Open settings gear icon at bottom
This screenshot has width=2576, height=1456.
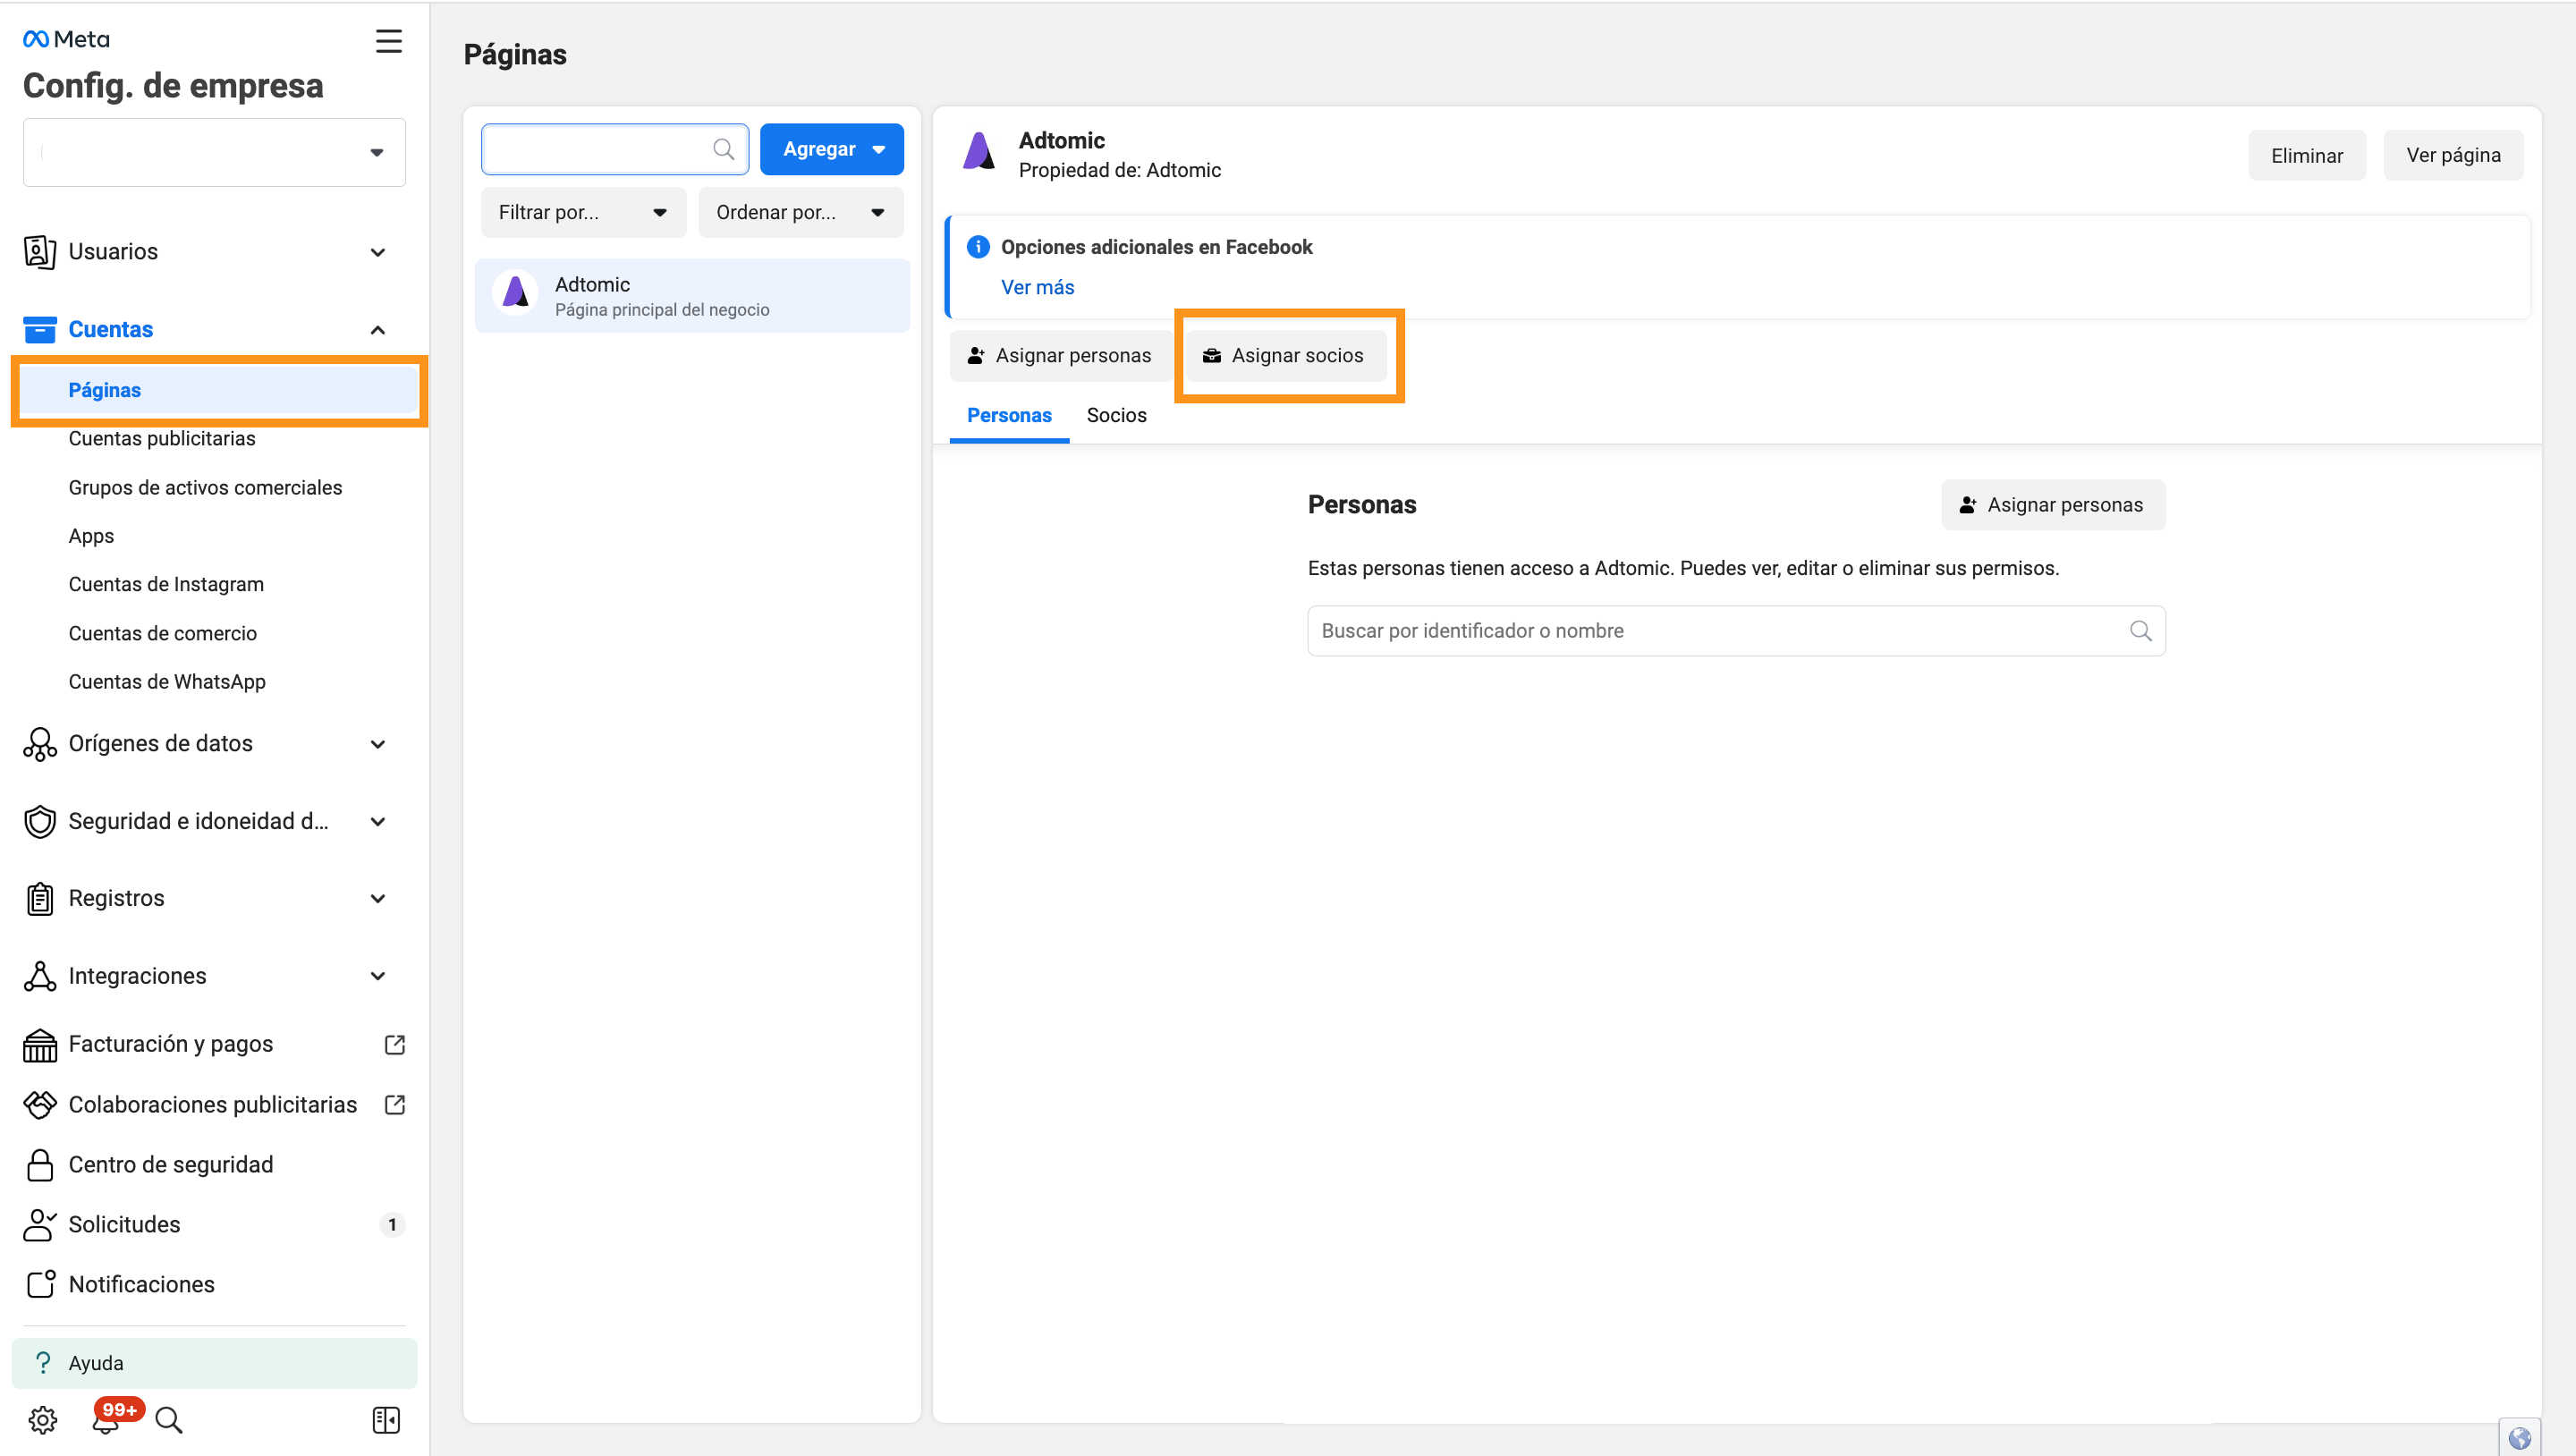[x=42, y=1420]
